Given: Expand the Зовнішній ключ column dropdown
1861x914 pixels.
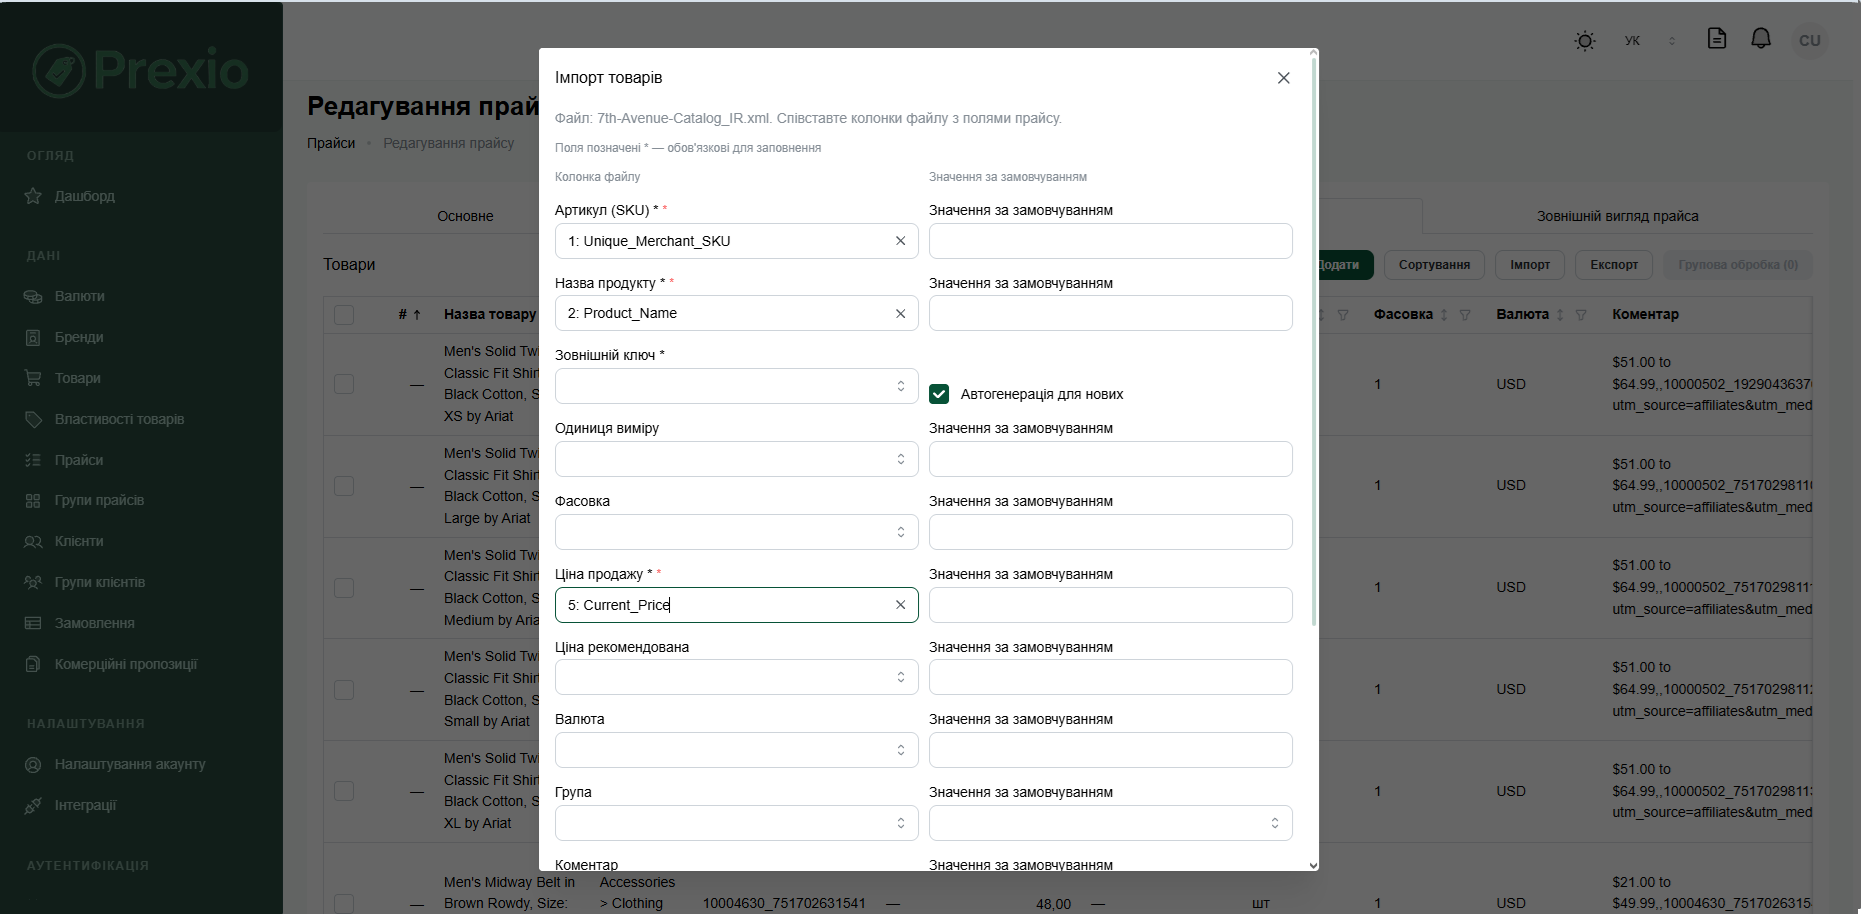Looking at the screenshot, I should 736,386.
